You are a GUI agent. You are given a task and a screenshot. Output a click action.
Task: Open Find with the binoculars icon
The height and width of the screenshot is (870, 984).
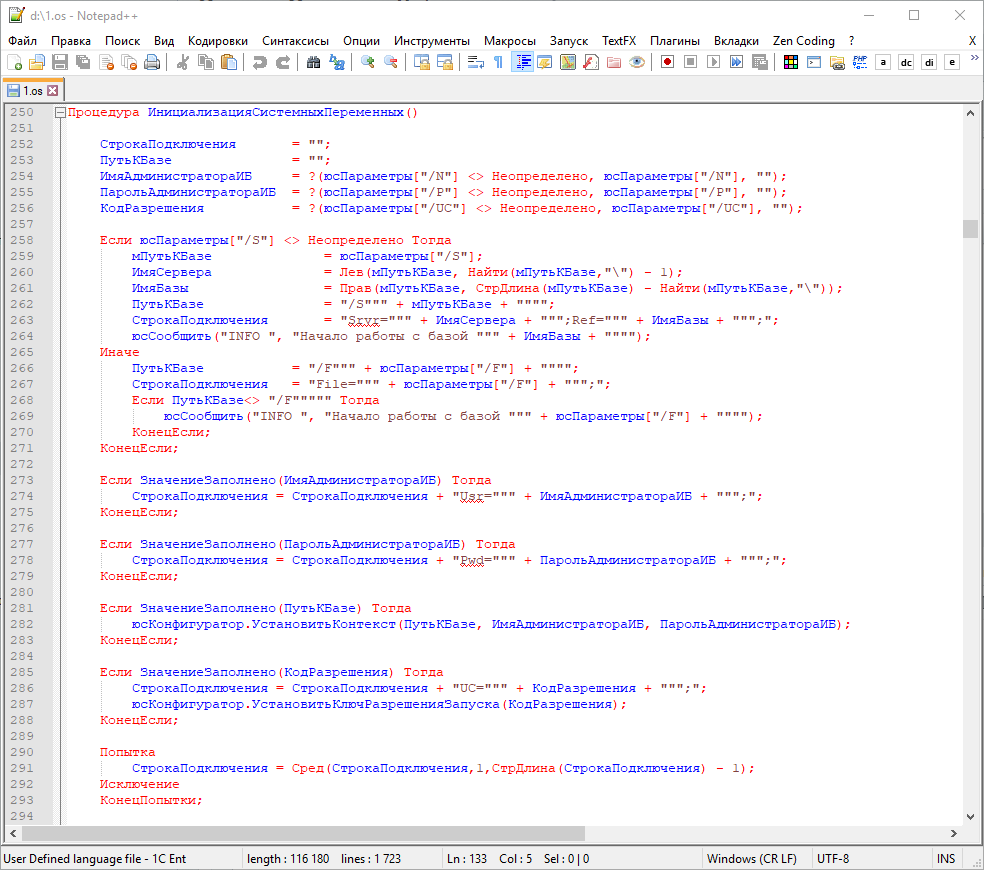click(313, 62)
